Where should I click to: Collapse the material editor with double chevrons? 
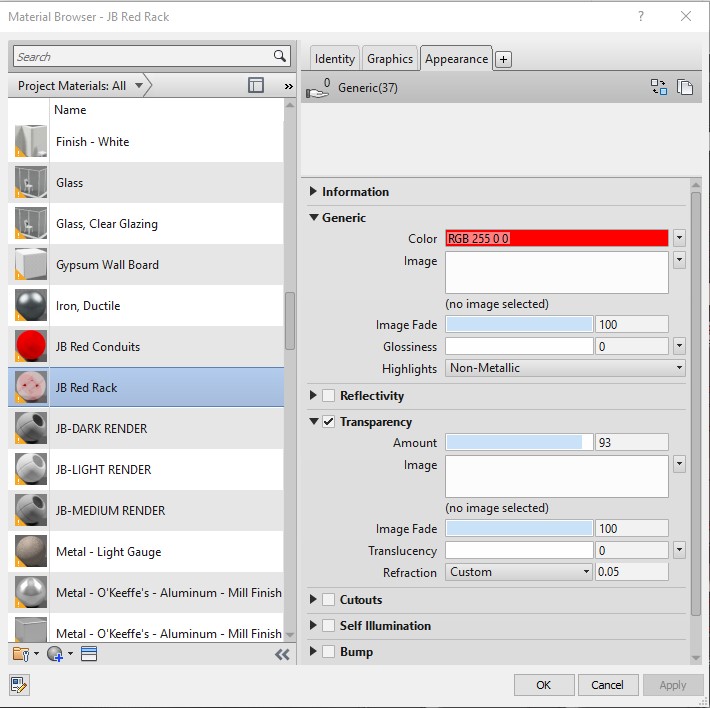pos(282,654)
